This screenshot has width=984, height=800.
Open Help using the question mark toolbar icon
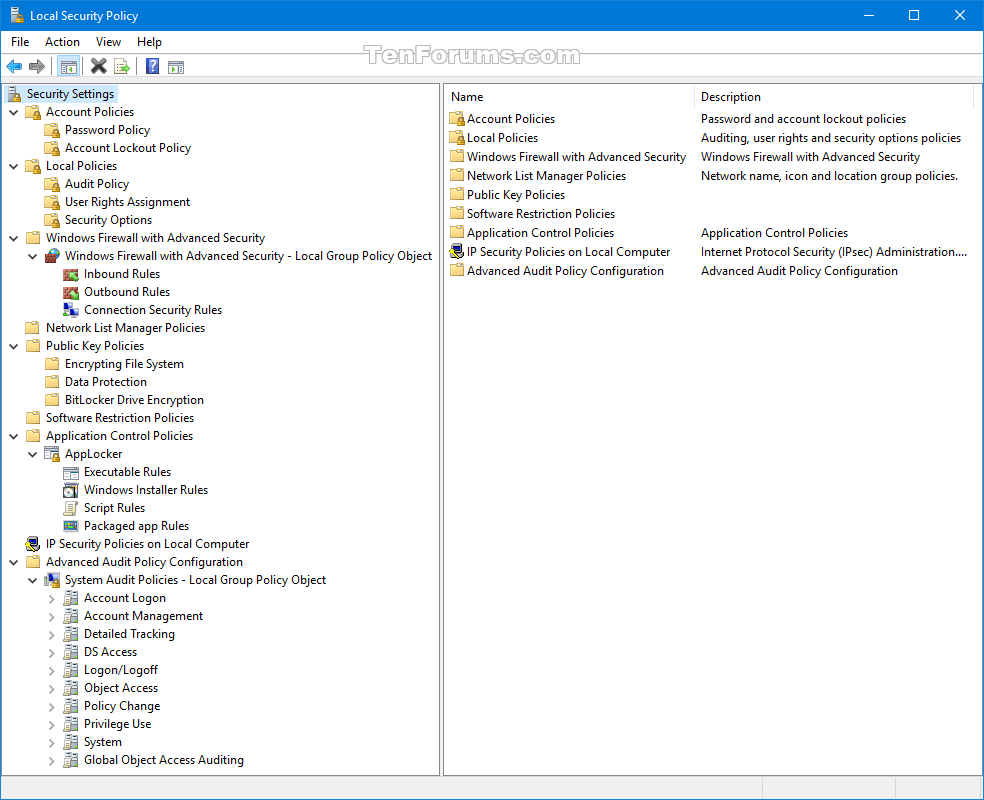[150, 66]
